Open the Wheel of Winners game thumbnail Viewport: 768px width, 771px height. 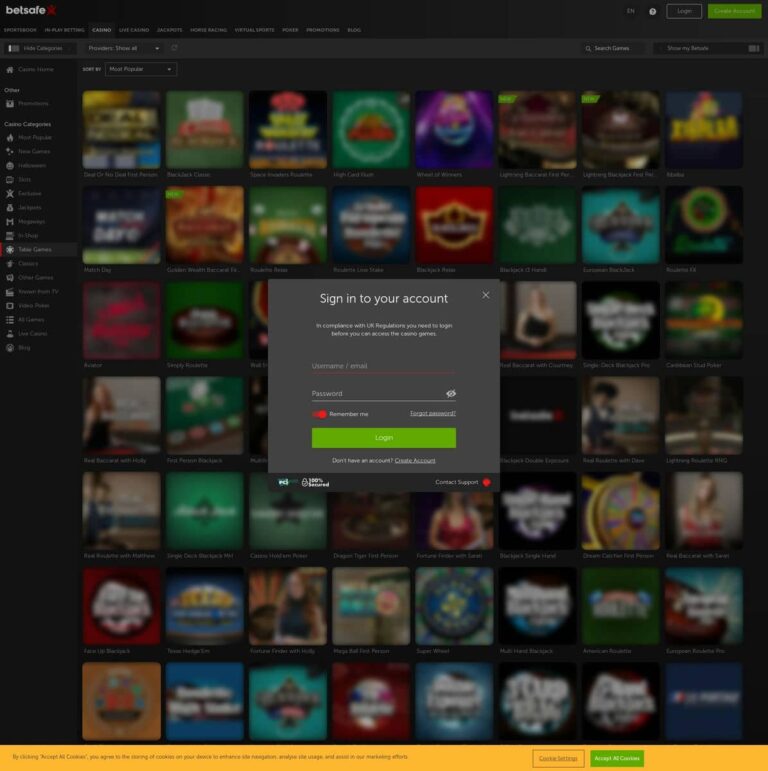point(454,129)
